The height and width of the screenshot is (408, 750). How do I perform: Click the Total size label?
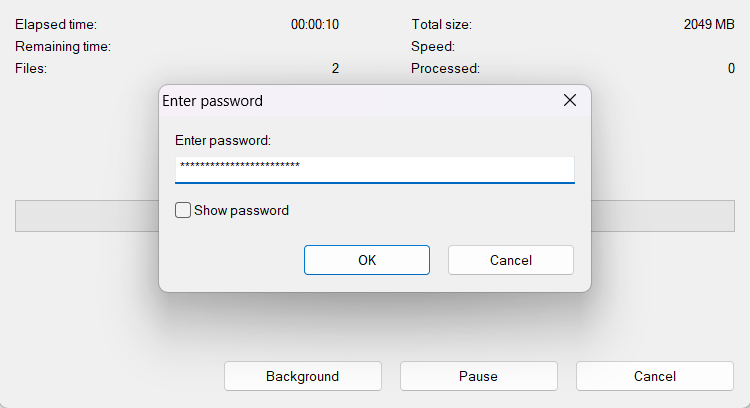pyautogui.click(x=441, y=24)
